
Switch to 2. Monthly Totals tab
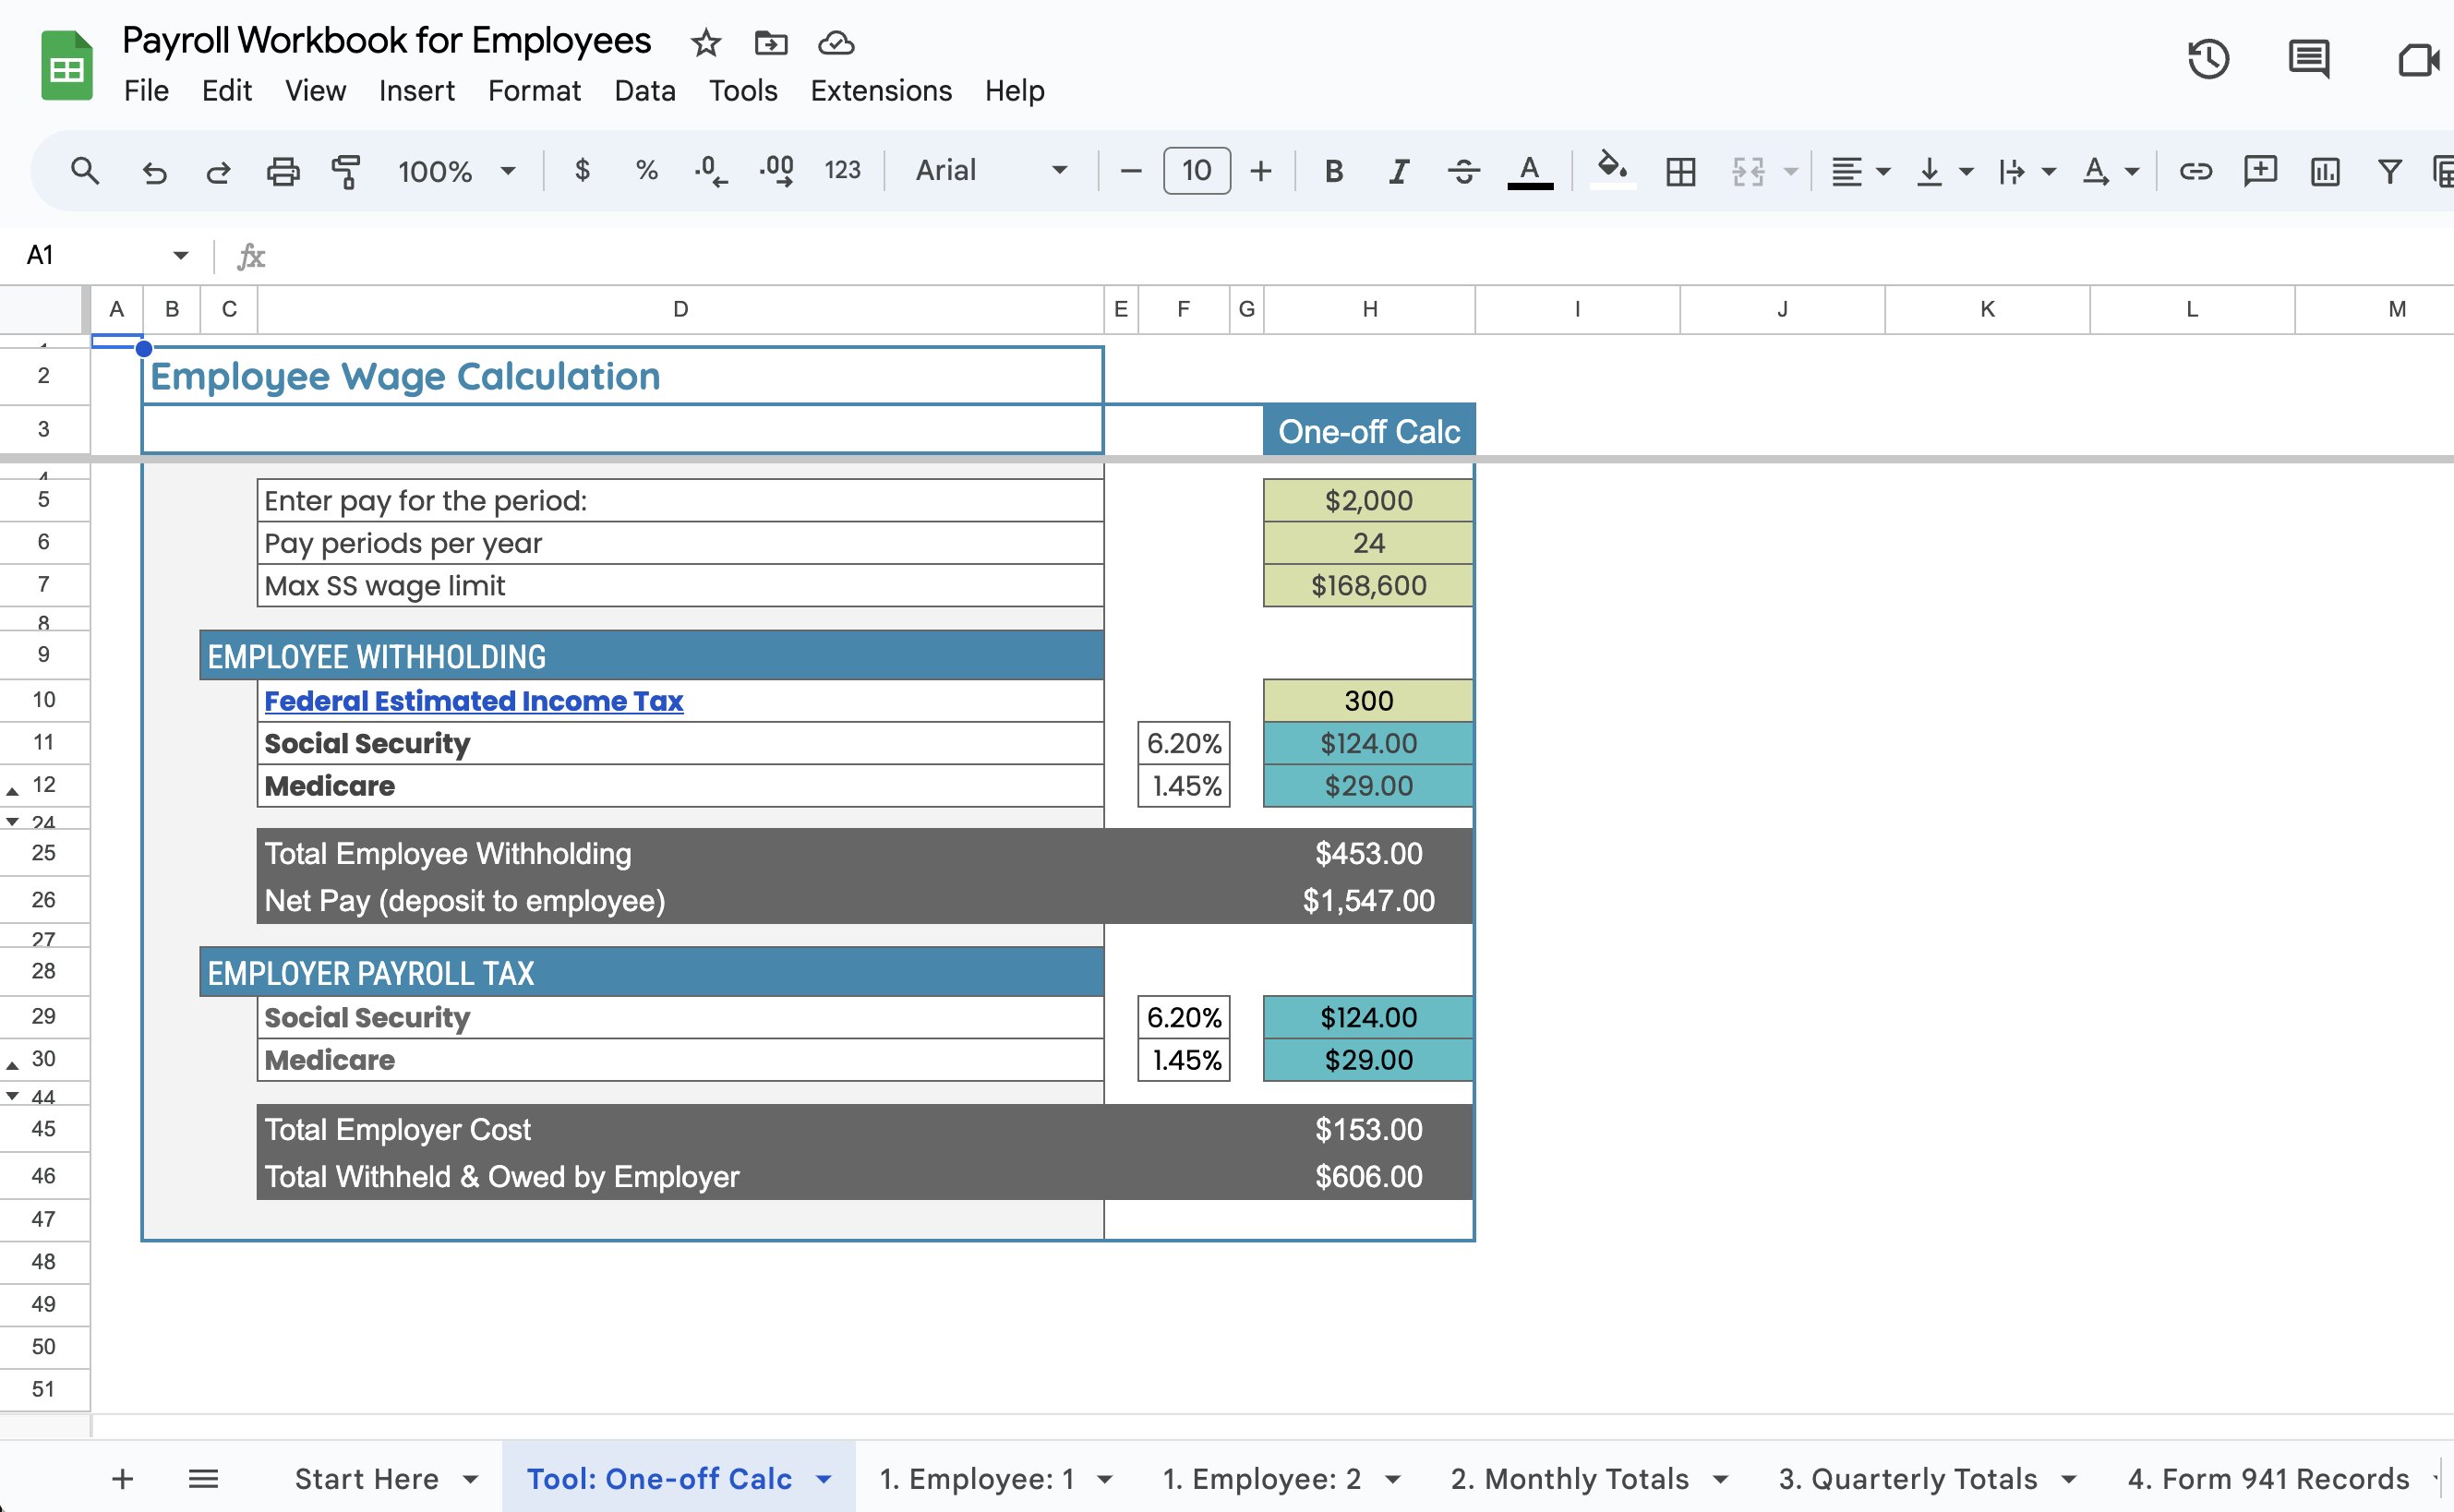coord(1569,1478)
